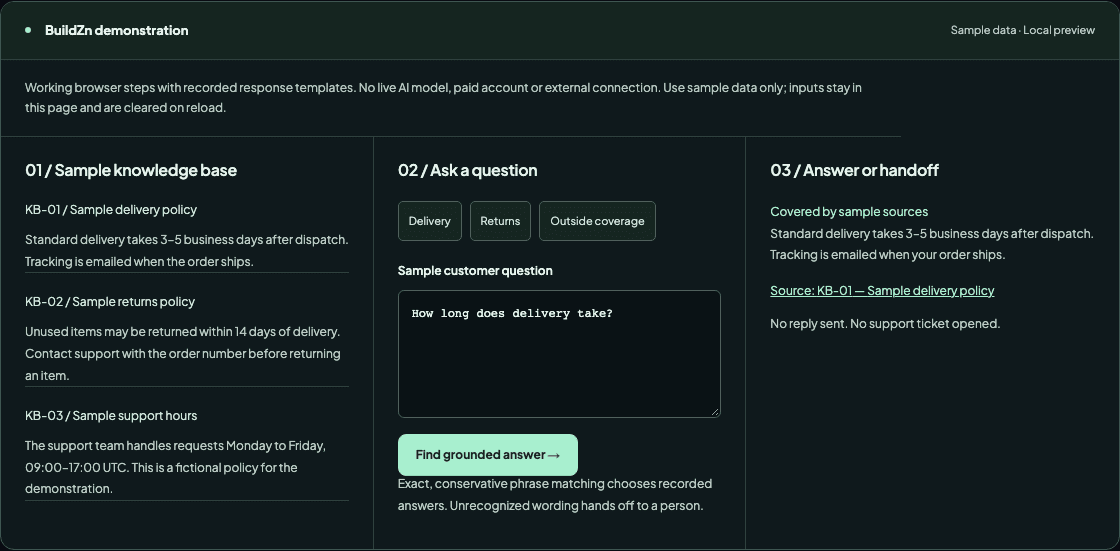Image resolution: width=1120 pixels, height=551 pixels.
Task: Click KB-01 text Standard delivery takes 3–5 business days
Action: click(187, 239)
